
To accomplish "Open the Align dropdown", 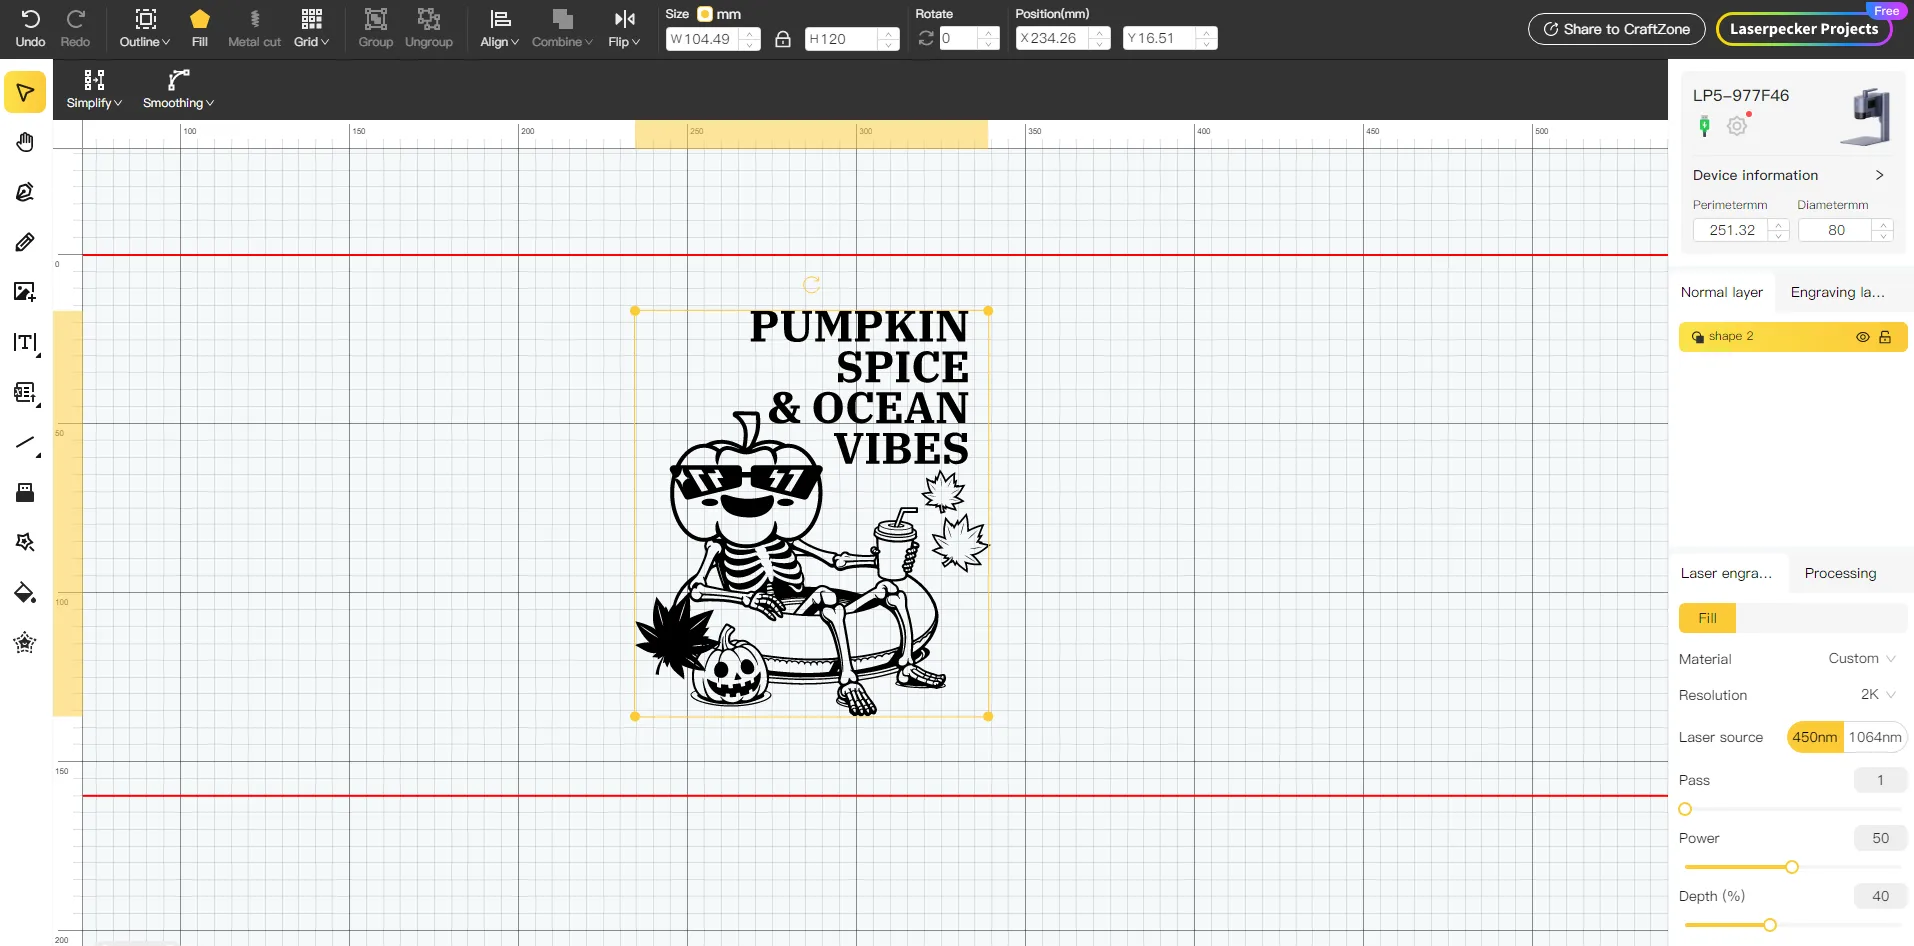I will click(499, 28).
